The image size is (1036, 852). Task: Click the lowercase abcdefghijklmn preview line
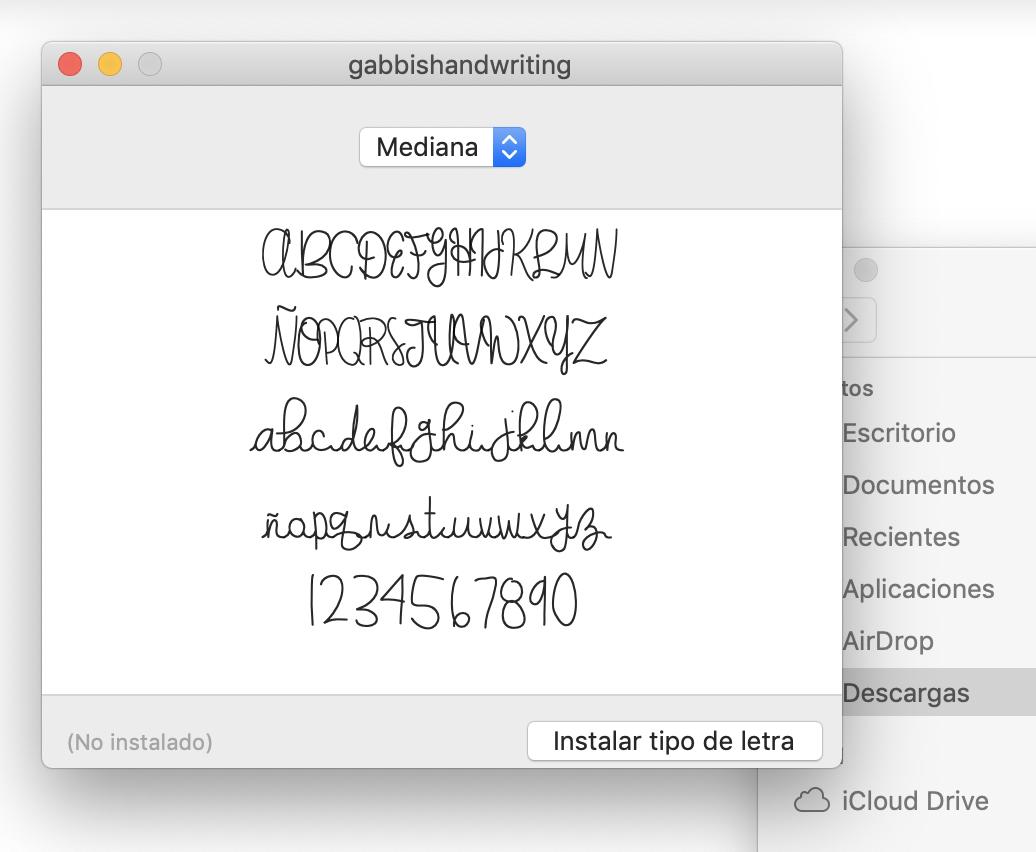(437, 433)
